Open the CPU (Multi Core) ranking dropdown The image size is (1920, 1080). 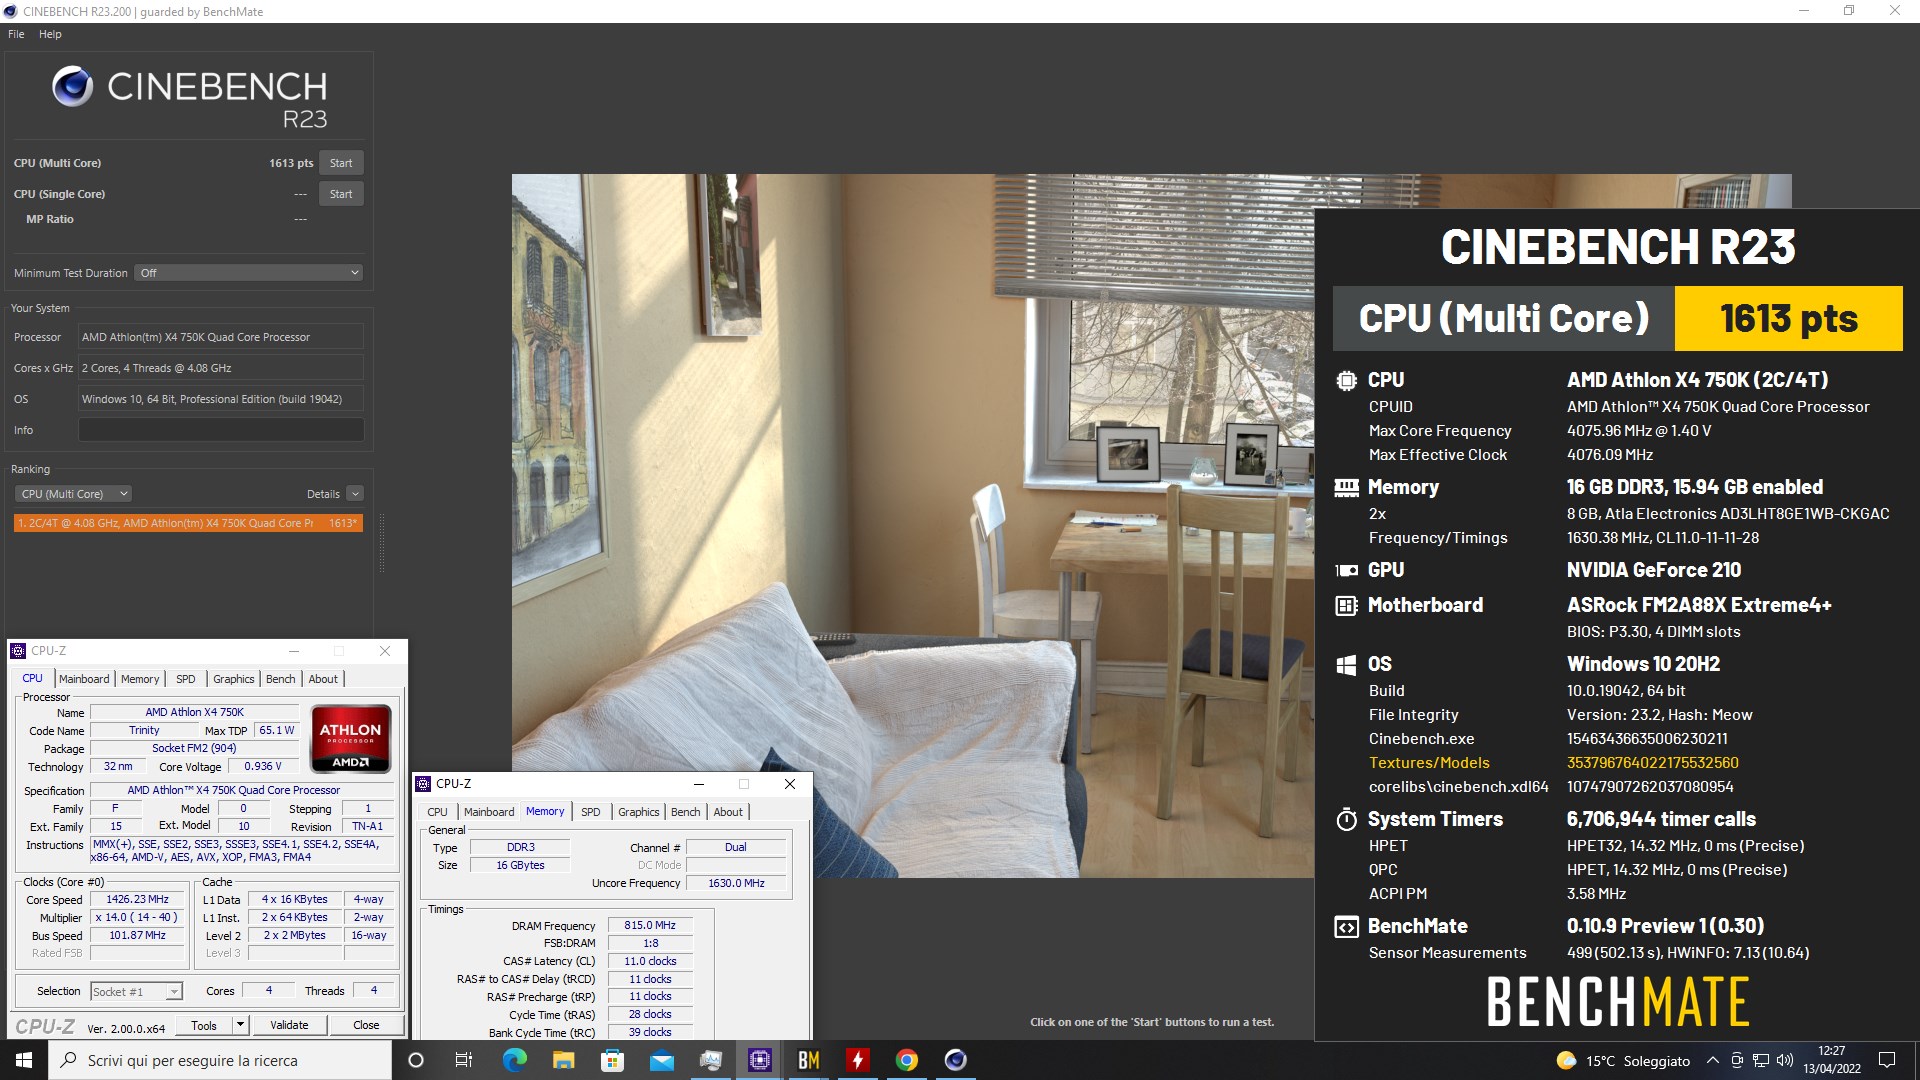point(73,494)
